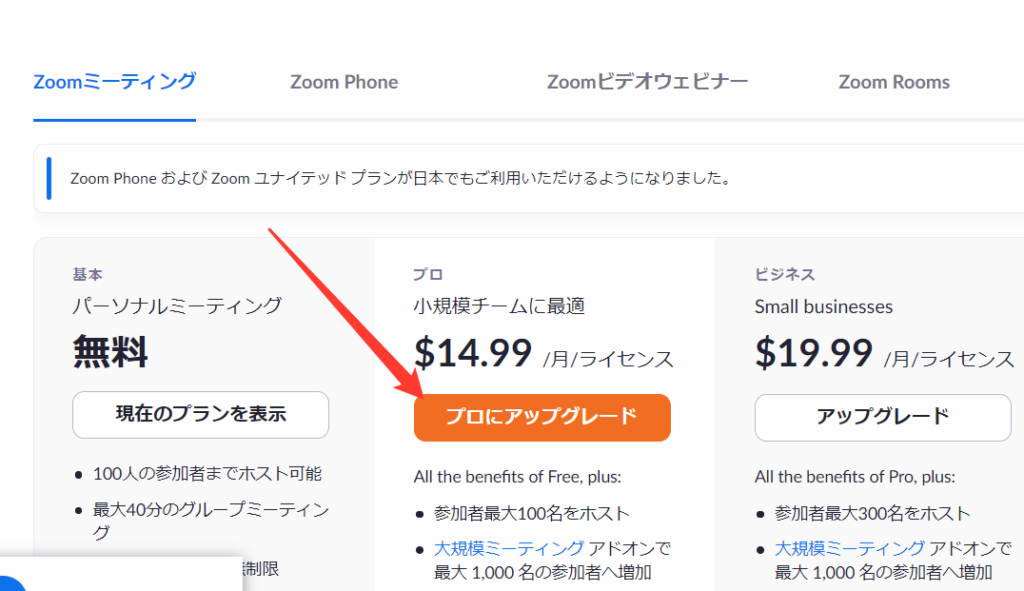Screen dimensions: 1024x591
Task: Click the Business plan アップグレード button
Action: (x=883, y=417)
